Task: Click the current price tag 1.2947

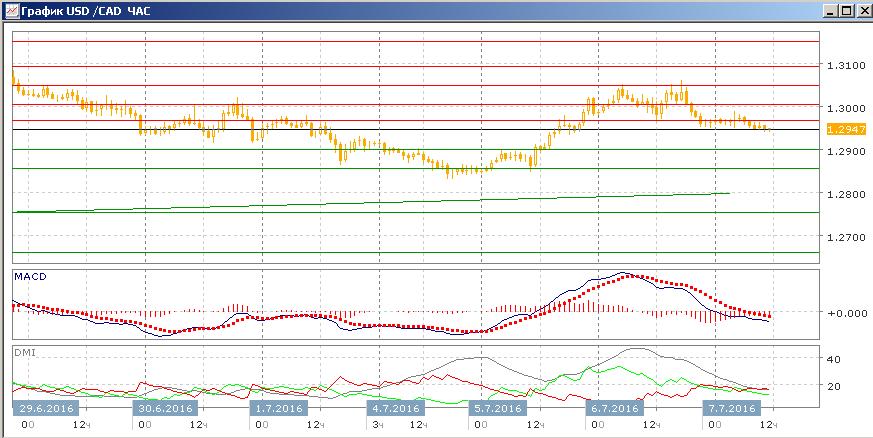Action: [x=840, y=129]
